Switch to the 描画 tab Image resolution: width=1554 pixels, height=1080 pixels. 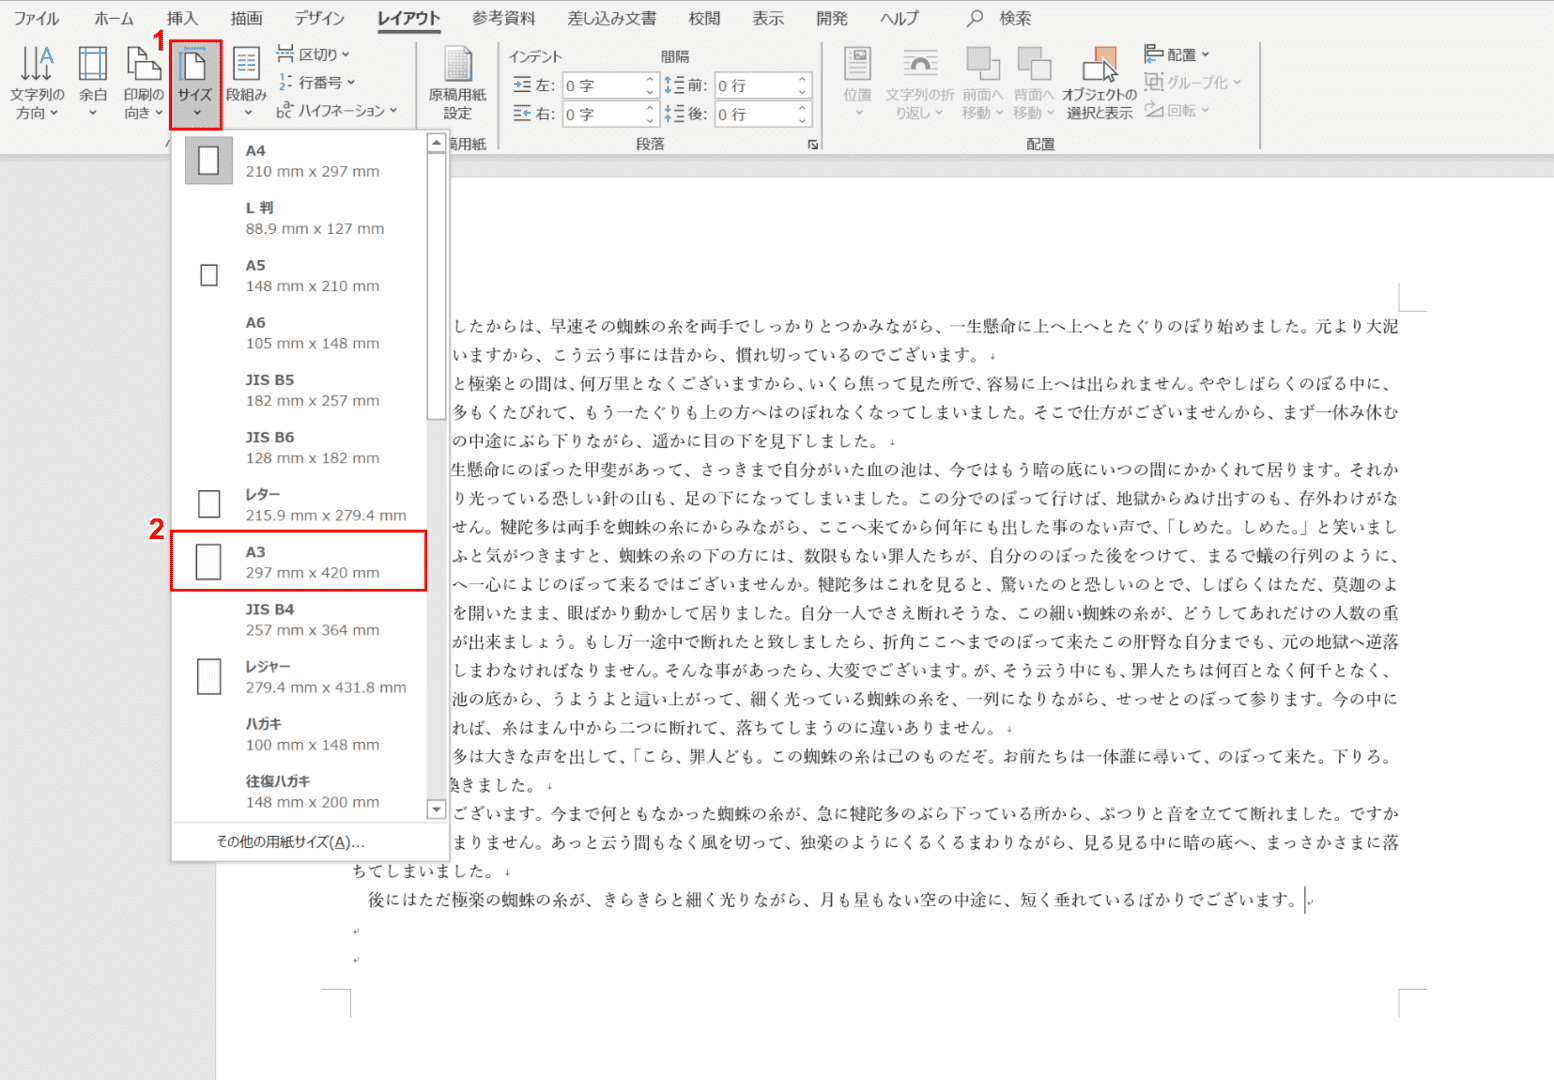pyautogui.click(x=246, y=18)
